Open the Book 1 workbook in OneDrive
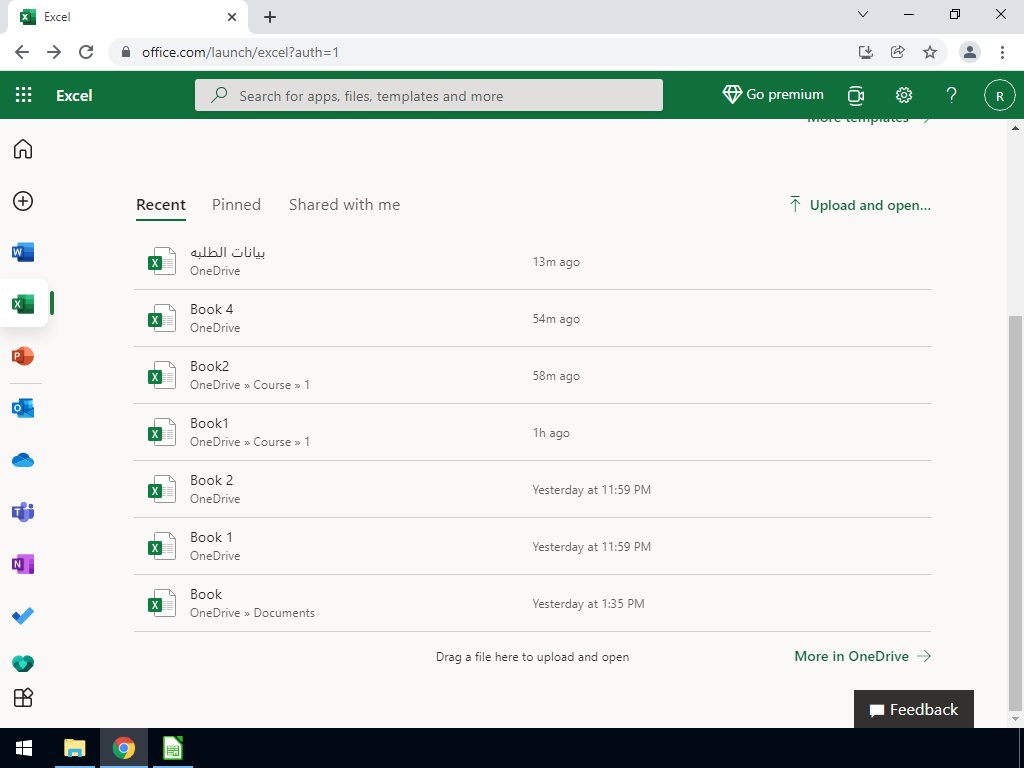 pos(532,546)
